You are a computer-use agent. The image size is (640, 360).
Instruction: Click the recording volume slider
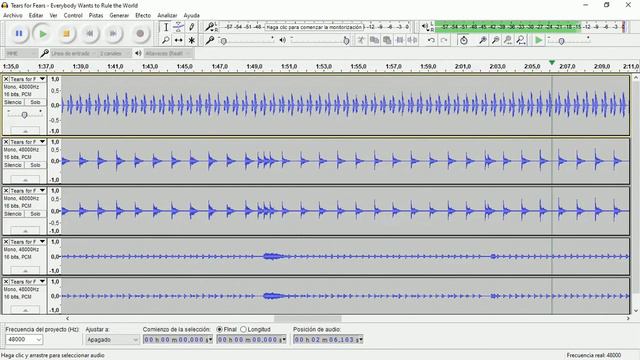click(x=247, y=40)
